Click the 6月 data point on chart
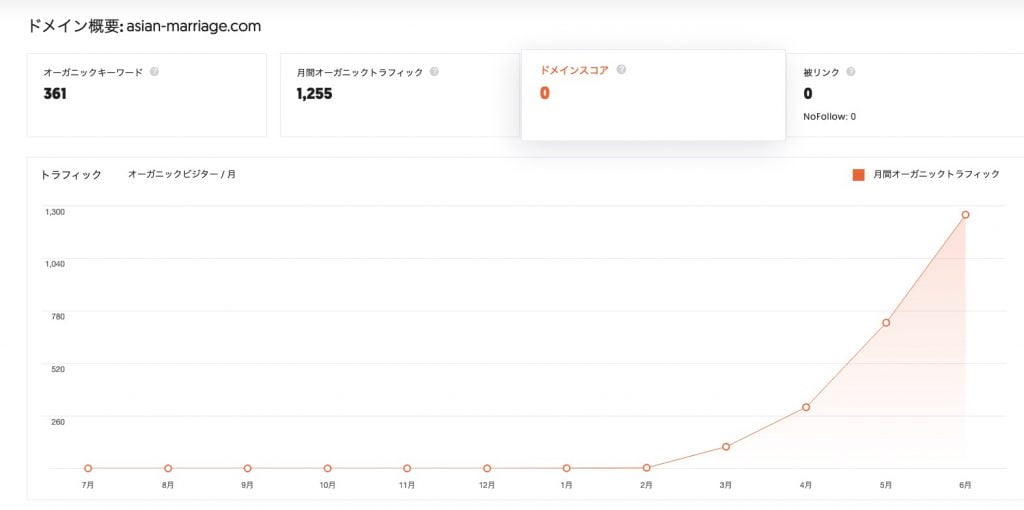Viewport: 1024px width, 510px height. 965,215
